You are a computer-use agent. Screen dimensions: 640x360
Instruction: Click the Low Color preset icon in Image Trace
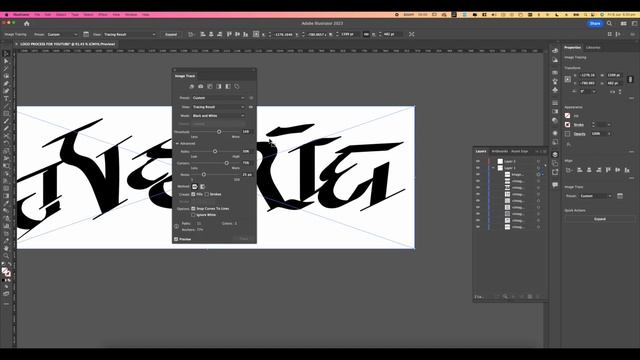(x=210, y=87)
